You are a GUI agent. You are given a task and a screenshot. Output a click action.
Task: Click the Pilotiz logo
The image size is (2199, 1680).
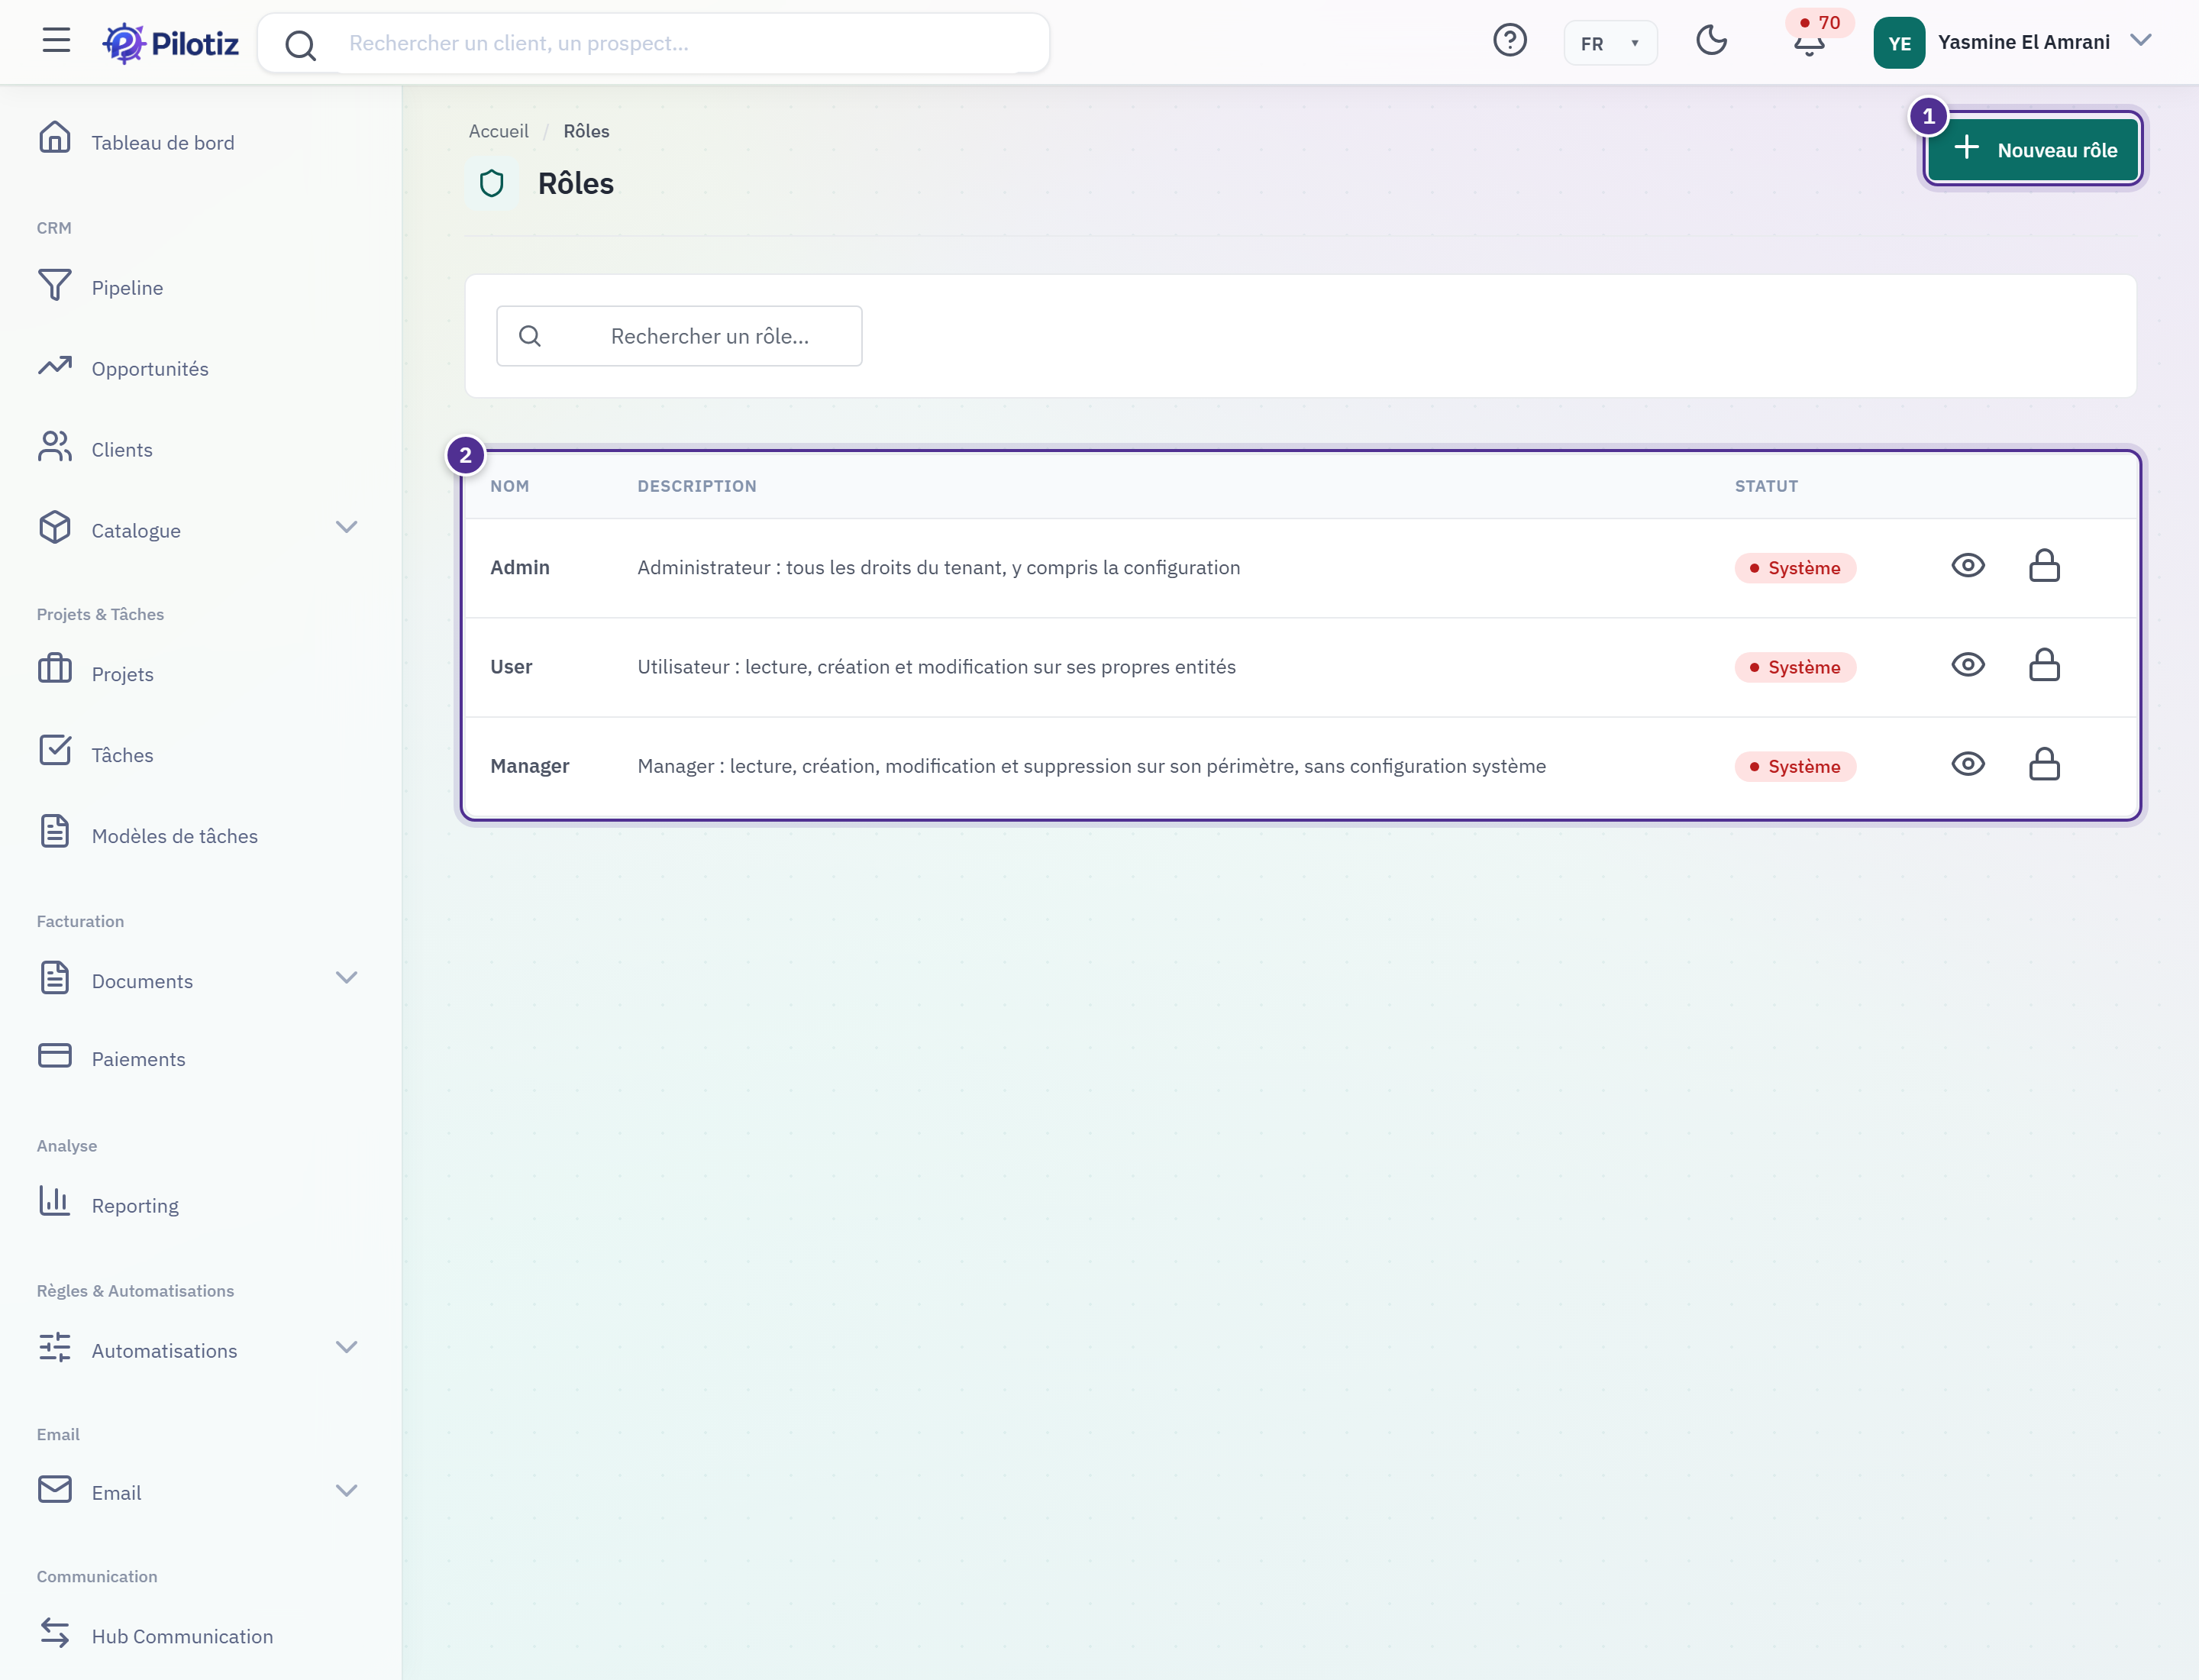point(171,43)
